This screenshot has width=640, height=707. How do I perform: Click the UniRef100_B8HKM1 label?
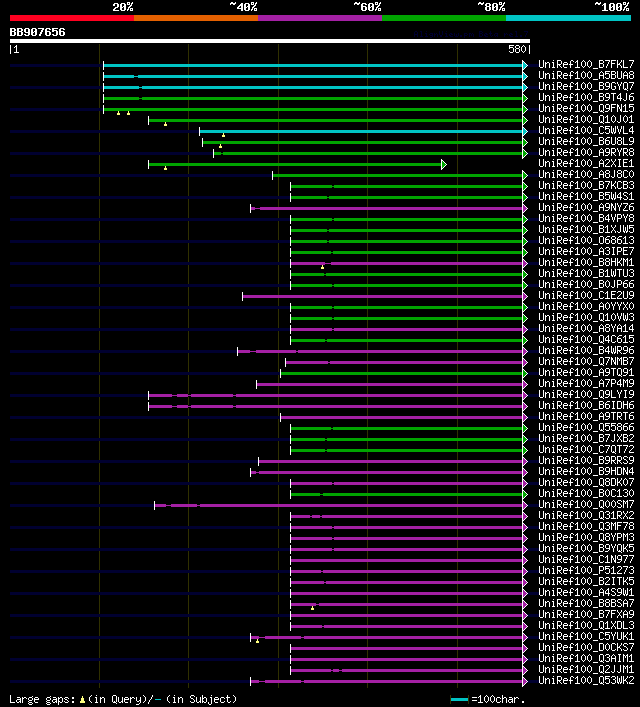click(586, 262)
